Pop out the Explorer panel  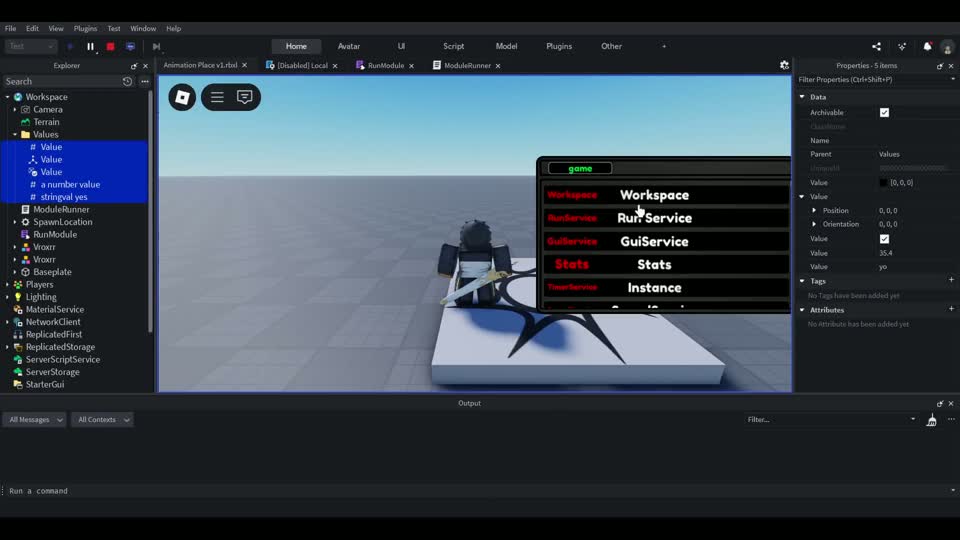click(x=134, y=66)
